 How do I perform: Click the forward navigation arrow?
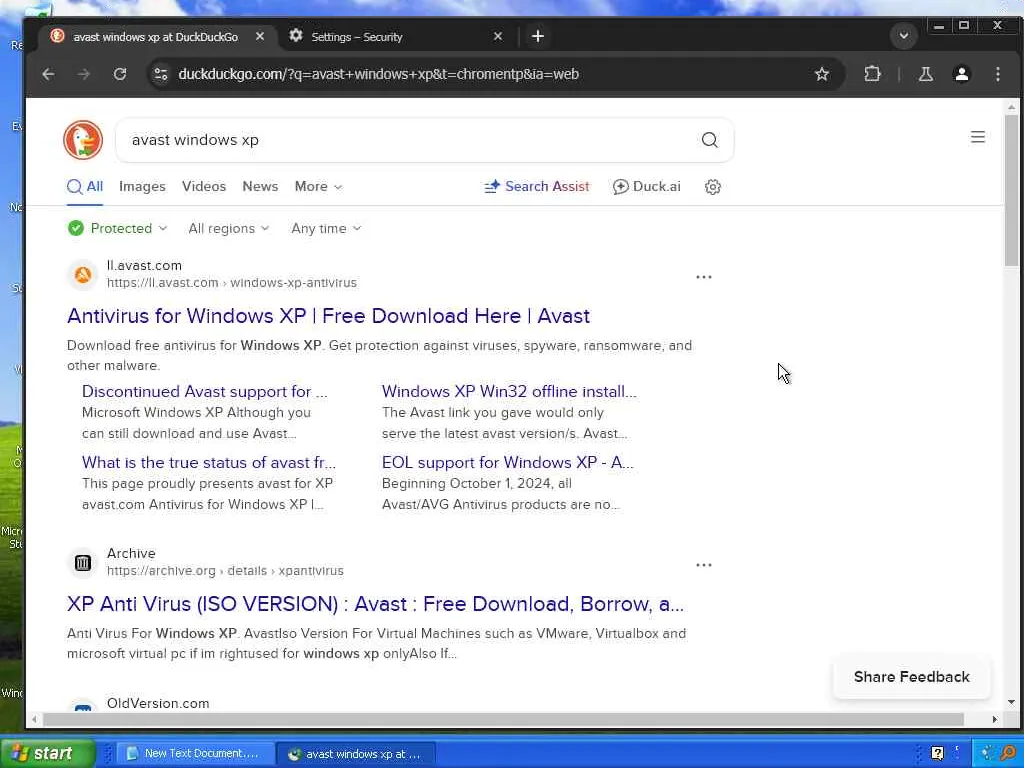click(x=84, y=74)
